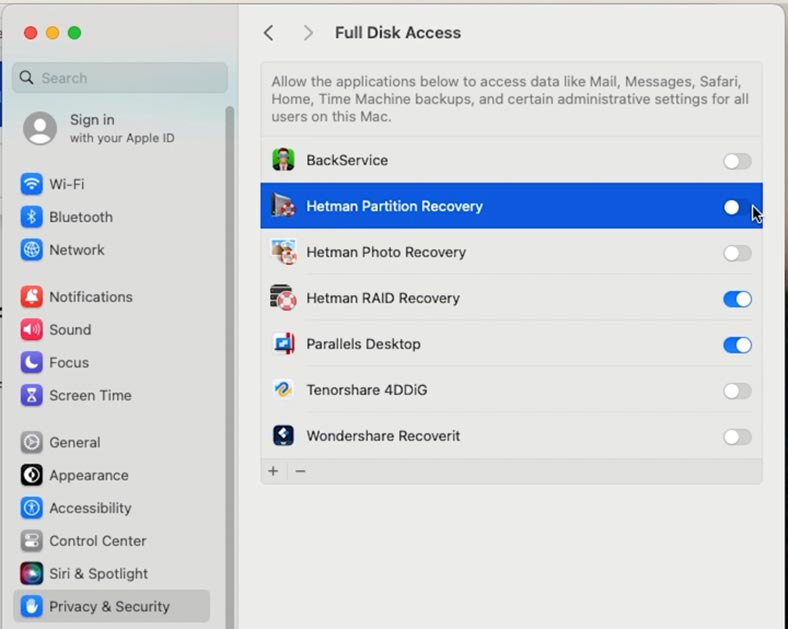The height and width of the screenshot is (629, 788).
Task: Enable Full Disk Access for BackService
Action: (x=737, y=161)
